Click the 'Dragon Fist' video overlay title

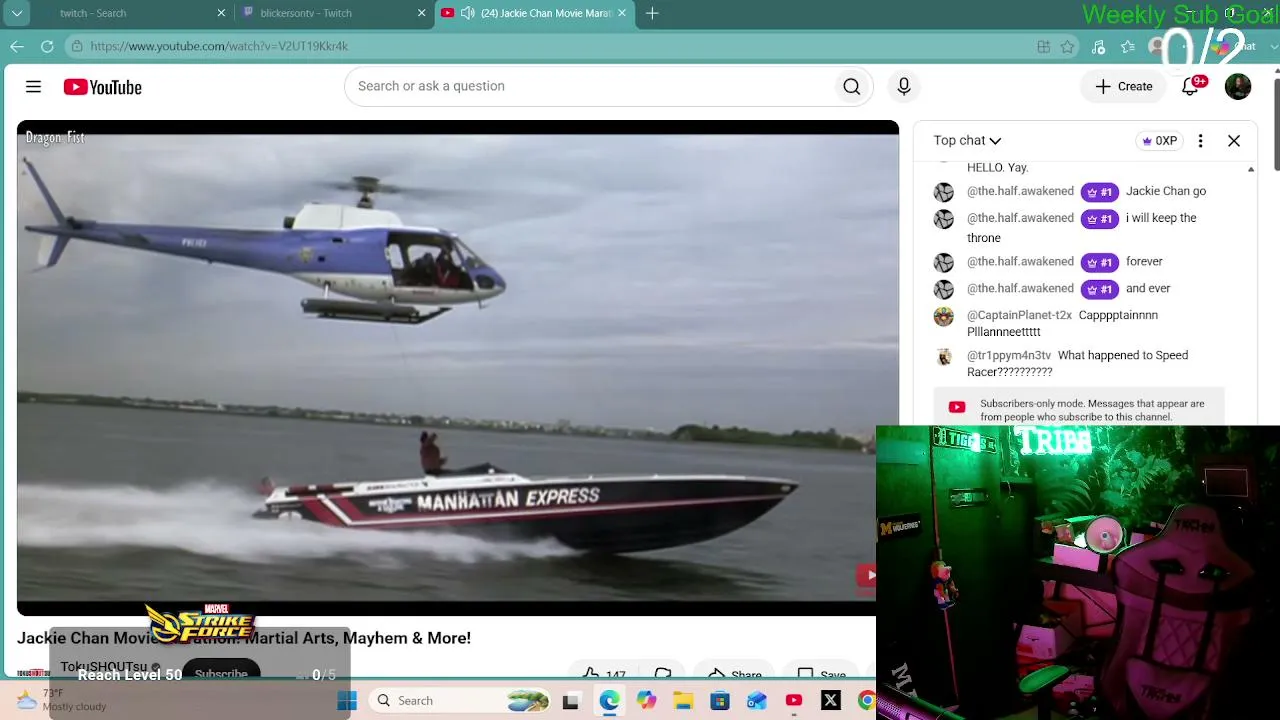(x=55, y=137)
